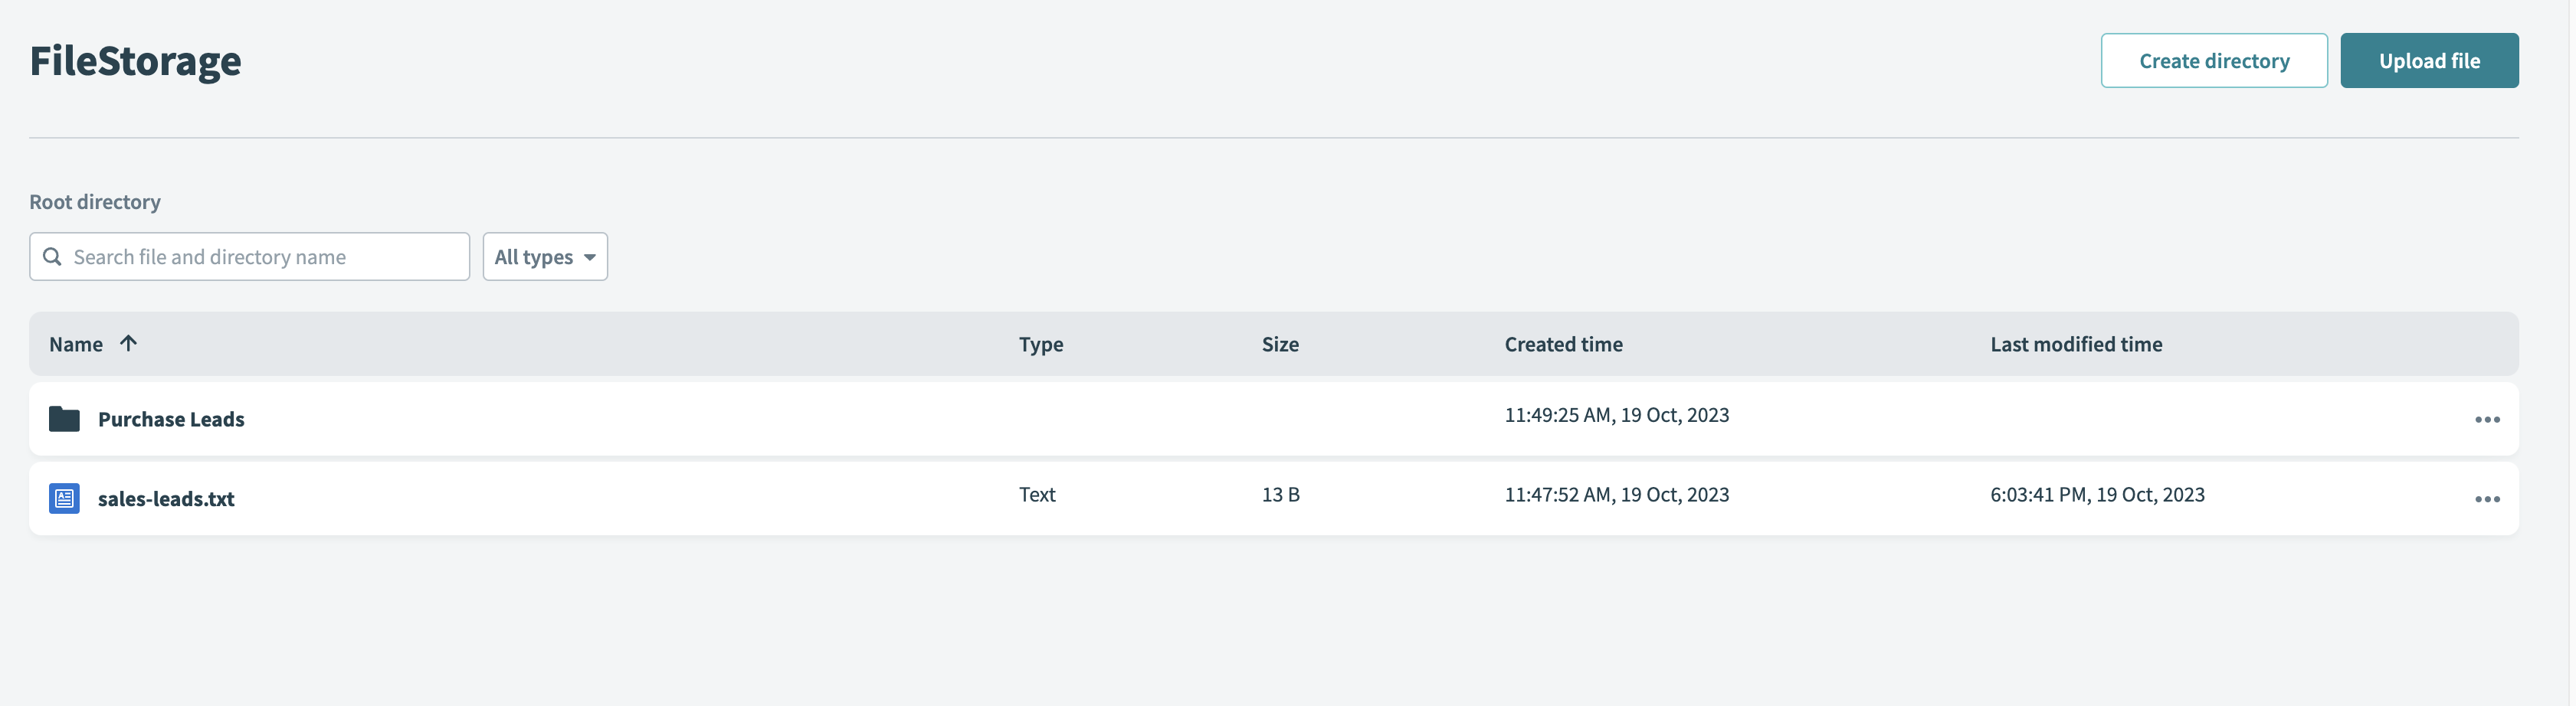Click the search magnifier icon
Viewport: 2576px width, 706px height.
(x=53, y=256)
